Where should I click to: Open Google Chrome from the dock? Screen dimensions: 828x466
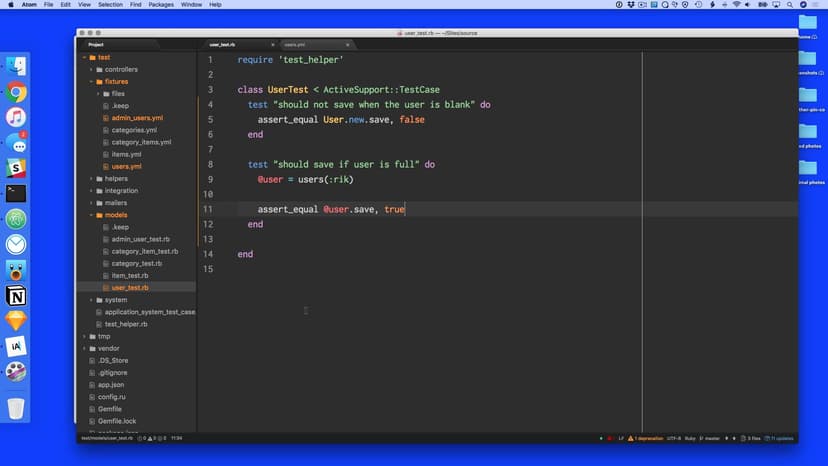pyautogui.click(x=16, y=92)
